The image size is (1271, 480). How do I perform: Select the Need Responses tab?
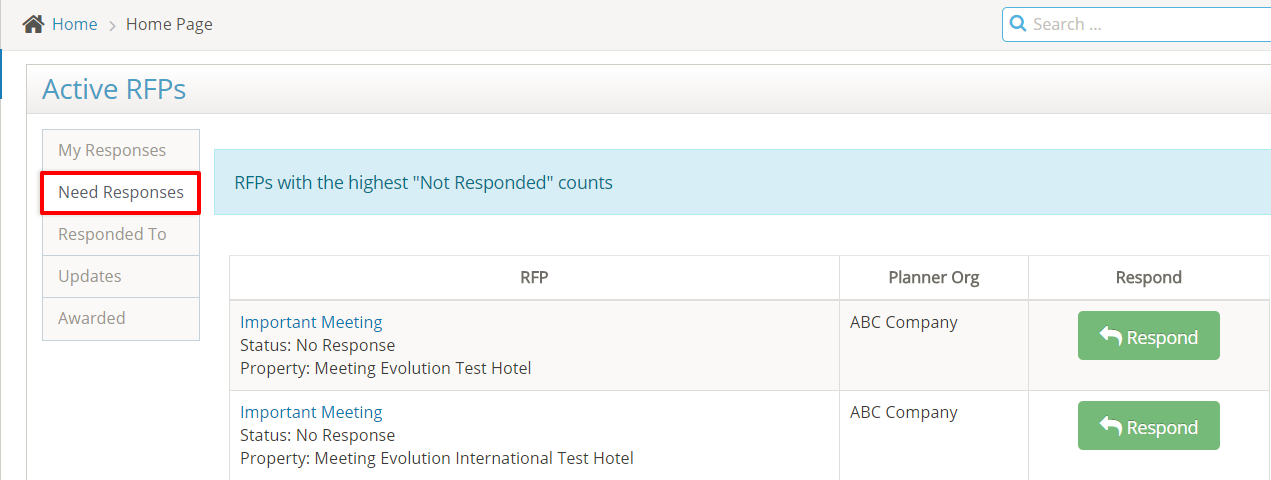pyautogui.click(x=121, y=192)
